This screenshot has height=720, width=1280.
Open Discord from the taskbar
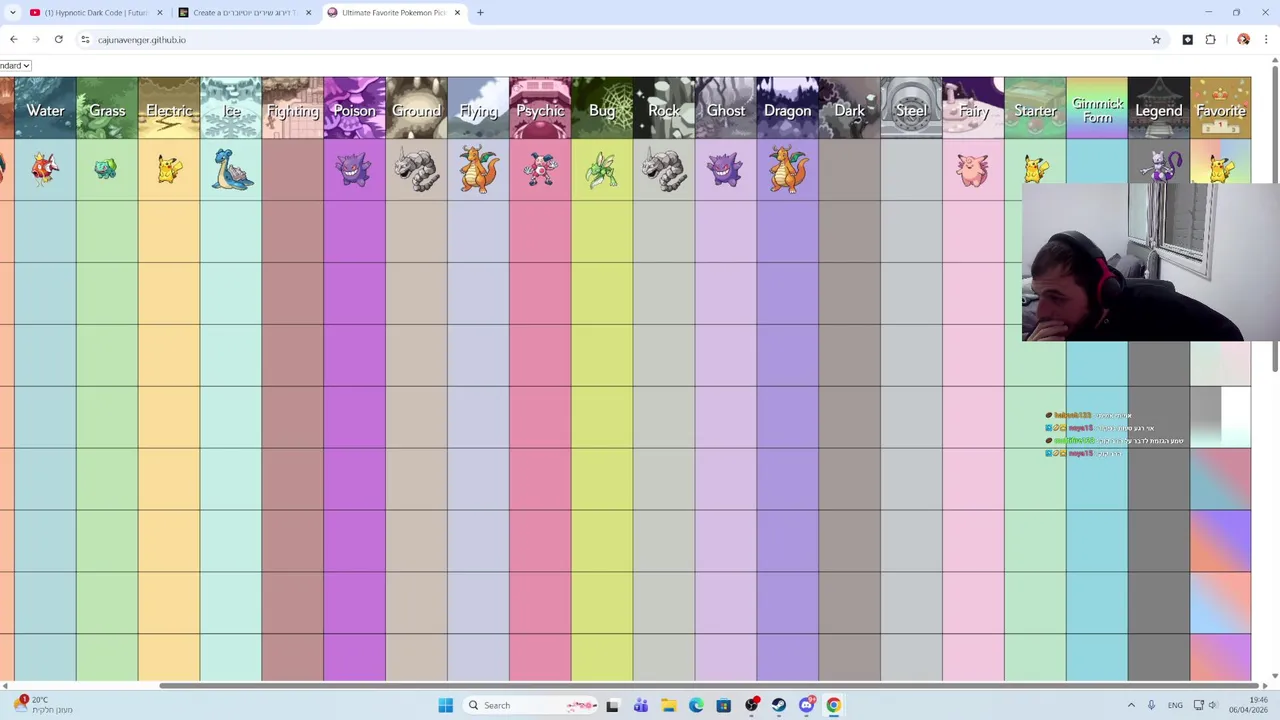806,705
